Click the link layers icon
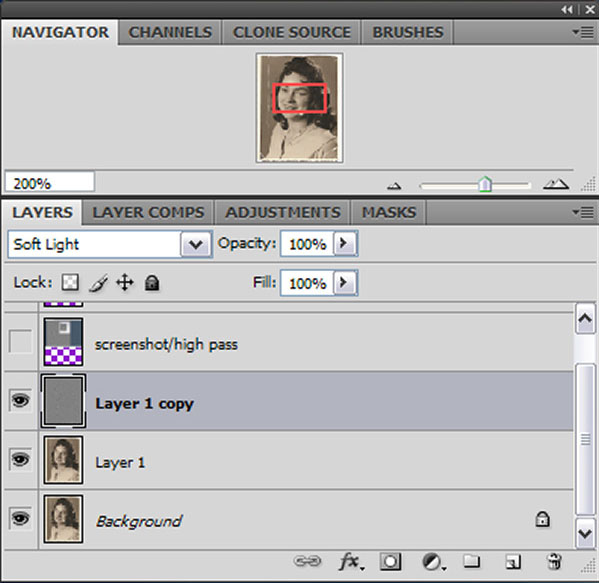Screen dimensions: 599x583 tap(307, 561)
